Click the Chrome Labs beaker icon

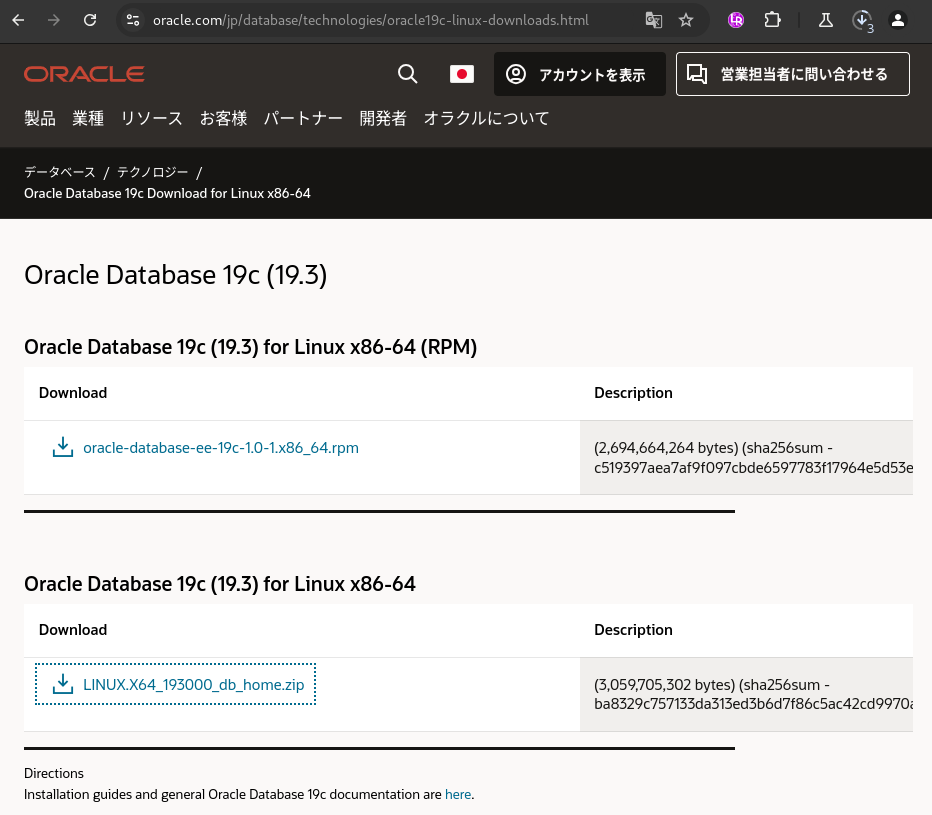click(825, 19)
